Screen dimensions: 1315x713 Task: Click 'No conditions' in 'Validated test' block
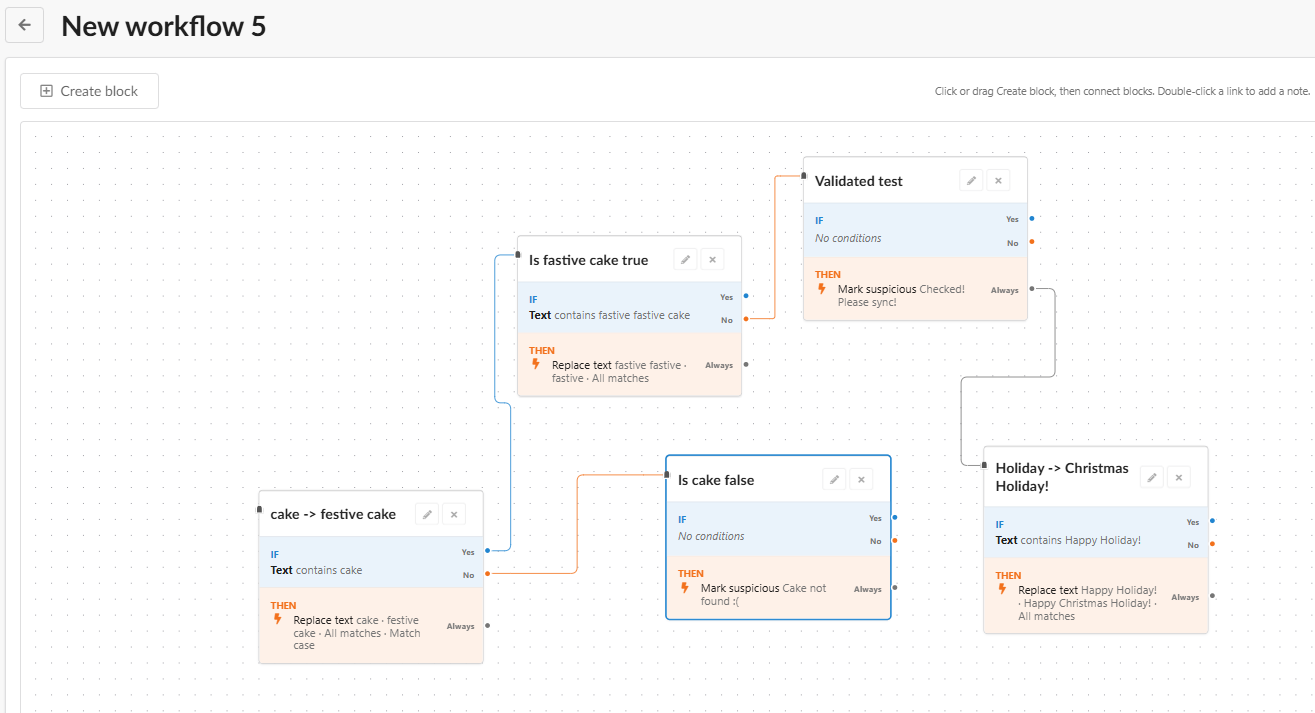[x=848, y=238]
